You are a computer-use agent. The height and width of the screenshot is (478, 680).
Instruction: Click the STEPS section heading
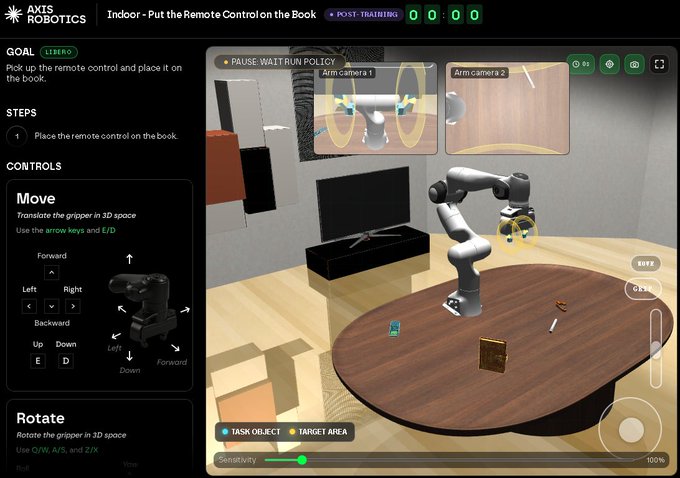coord(21,113)
